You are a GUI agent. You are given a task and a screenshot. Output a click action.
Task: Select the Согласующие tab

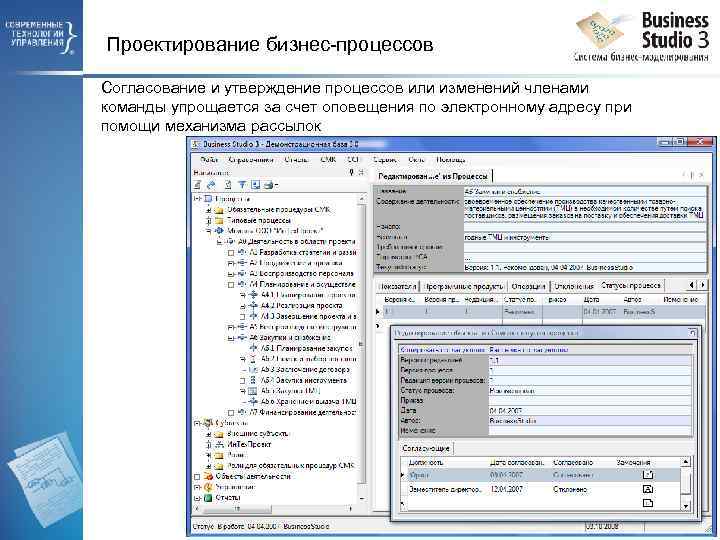[426, 448]
